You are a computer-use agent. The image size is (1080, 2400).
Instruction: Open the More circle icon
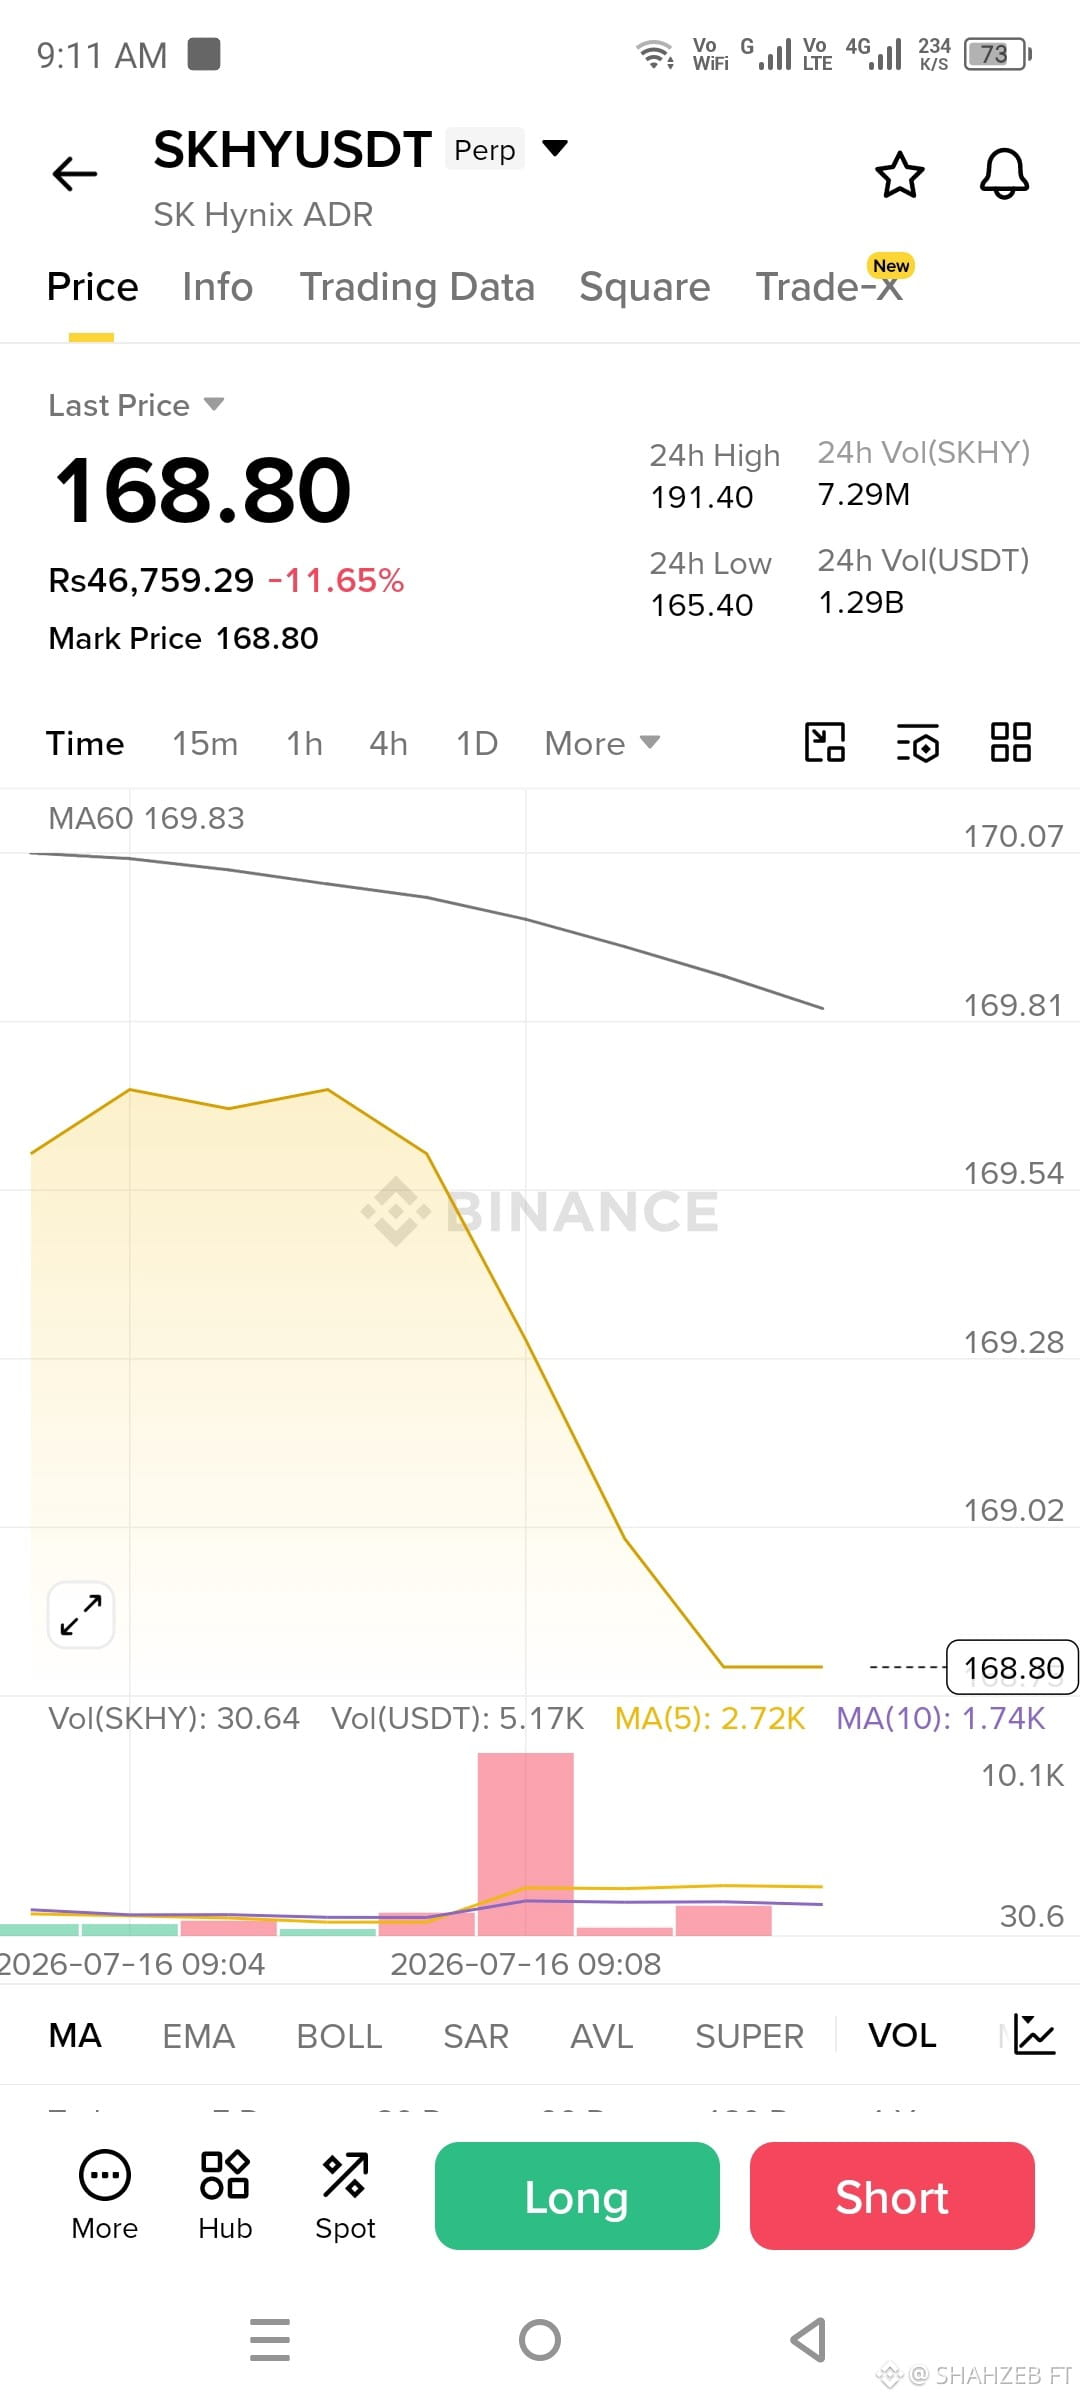tap(105, 2196)
